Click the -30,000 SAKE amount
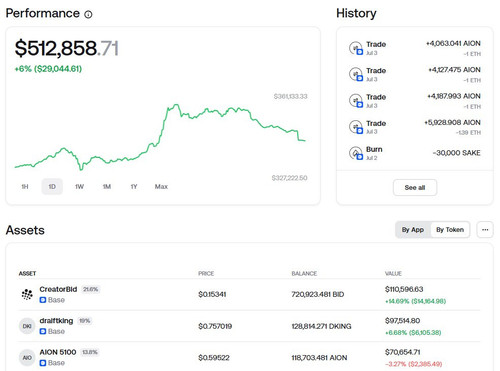The height and width of the screenshot is (371, 500). click(457, 153)
